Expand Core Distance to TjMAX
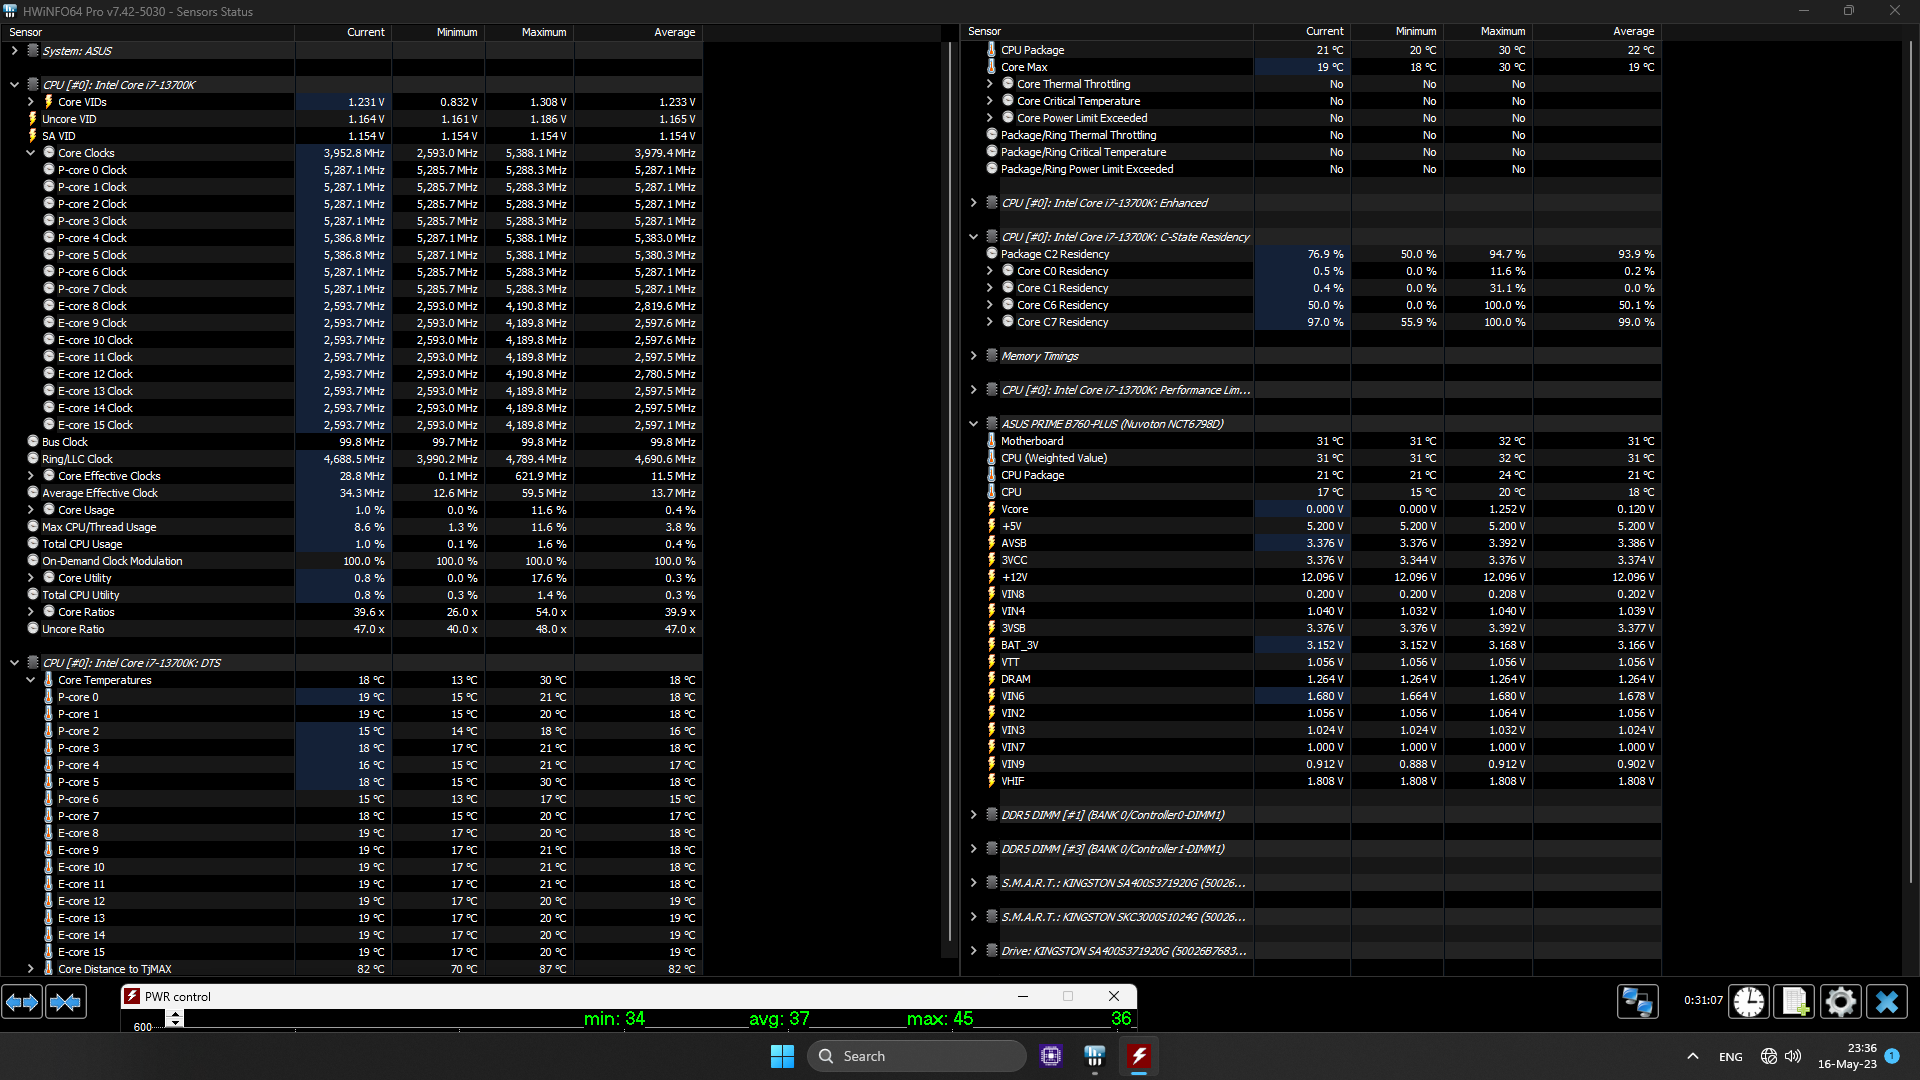This screenshot has width=1920, height=1080. pos(31,969)
